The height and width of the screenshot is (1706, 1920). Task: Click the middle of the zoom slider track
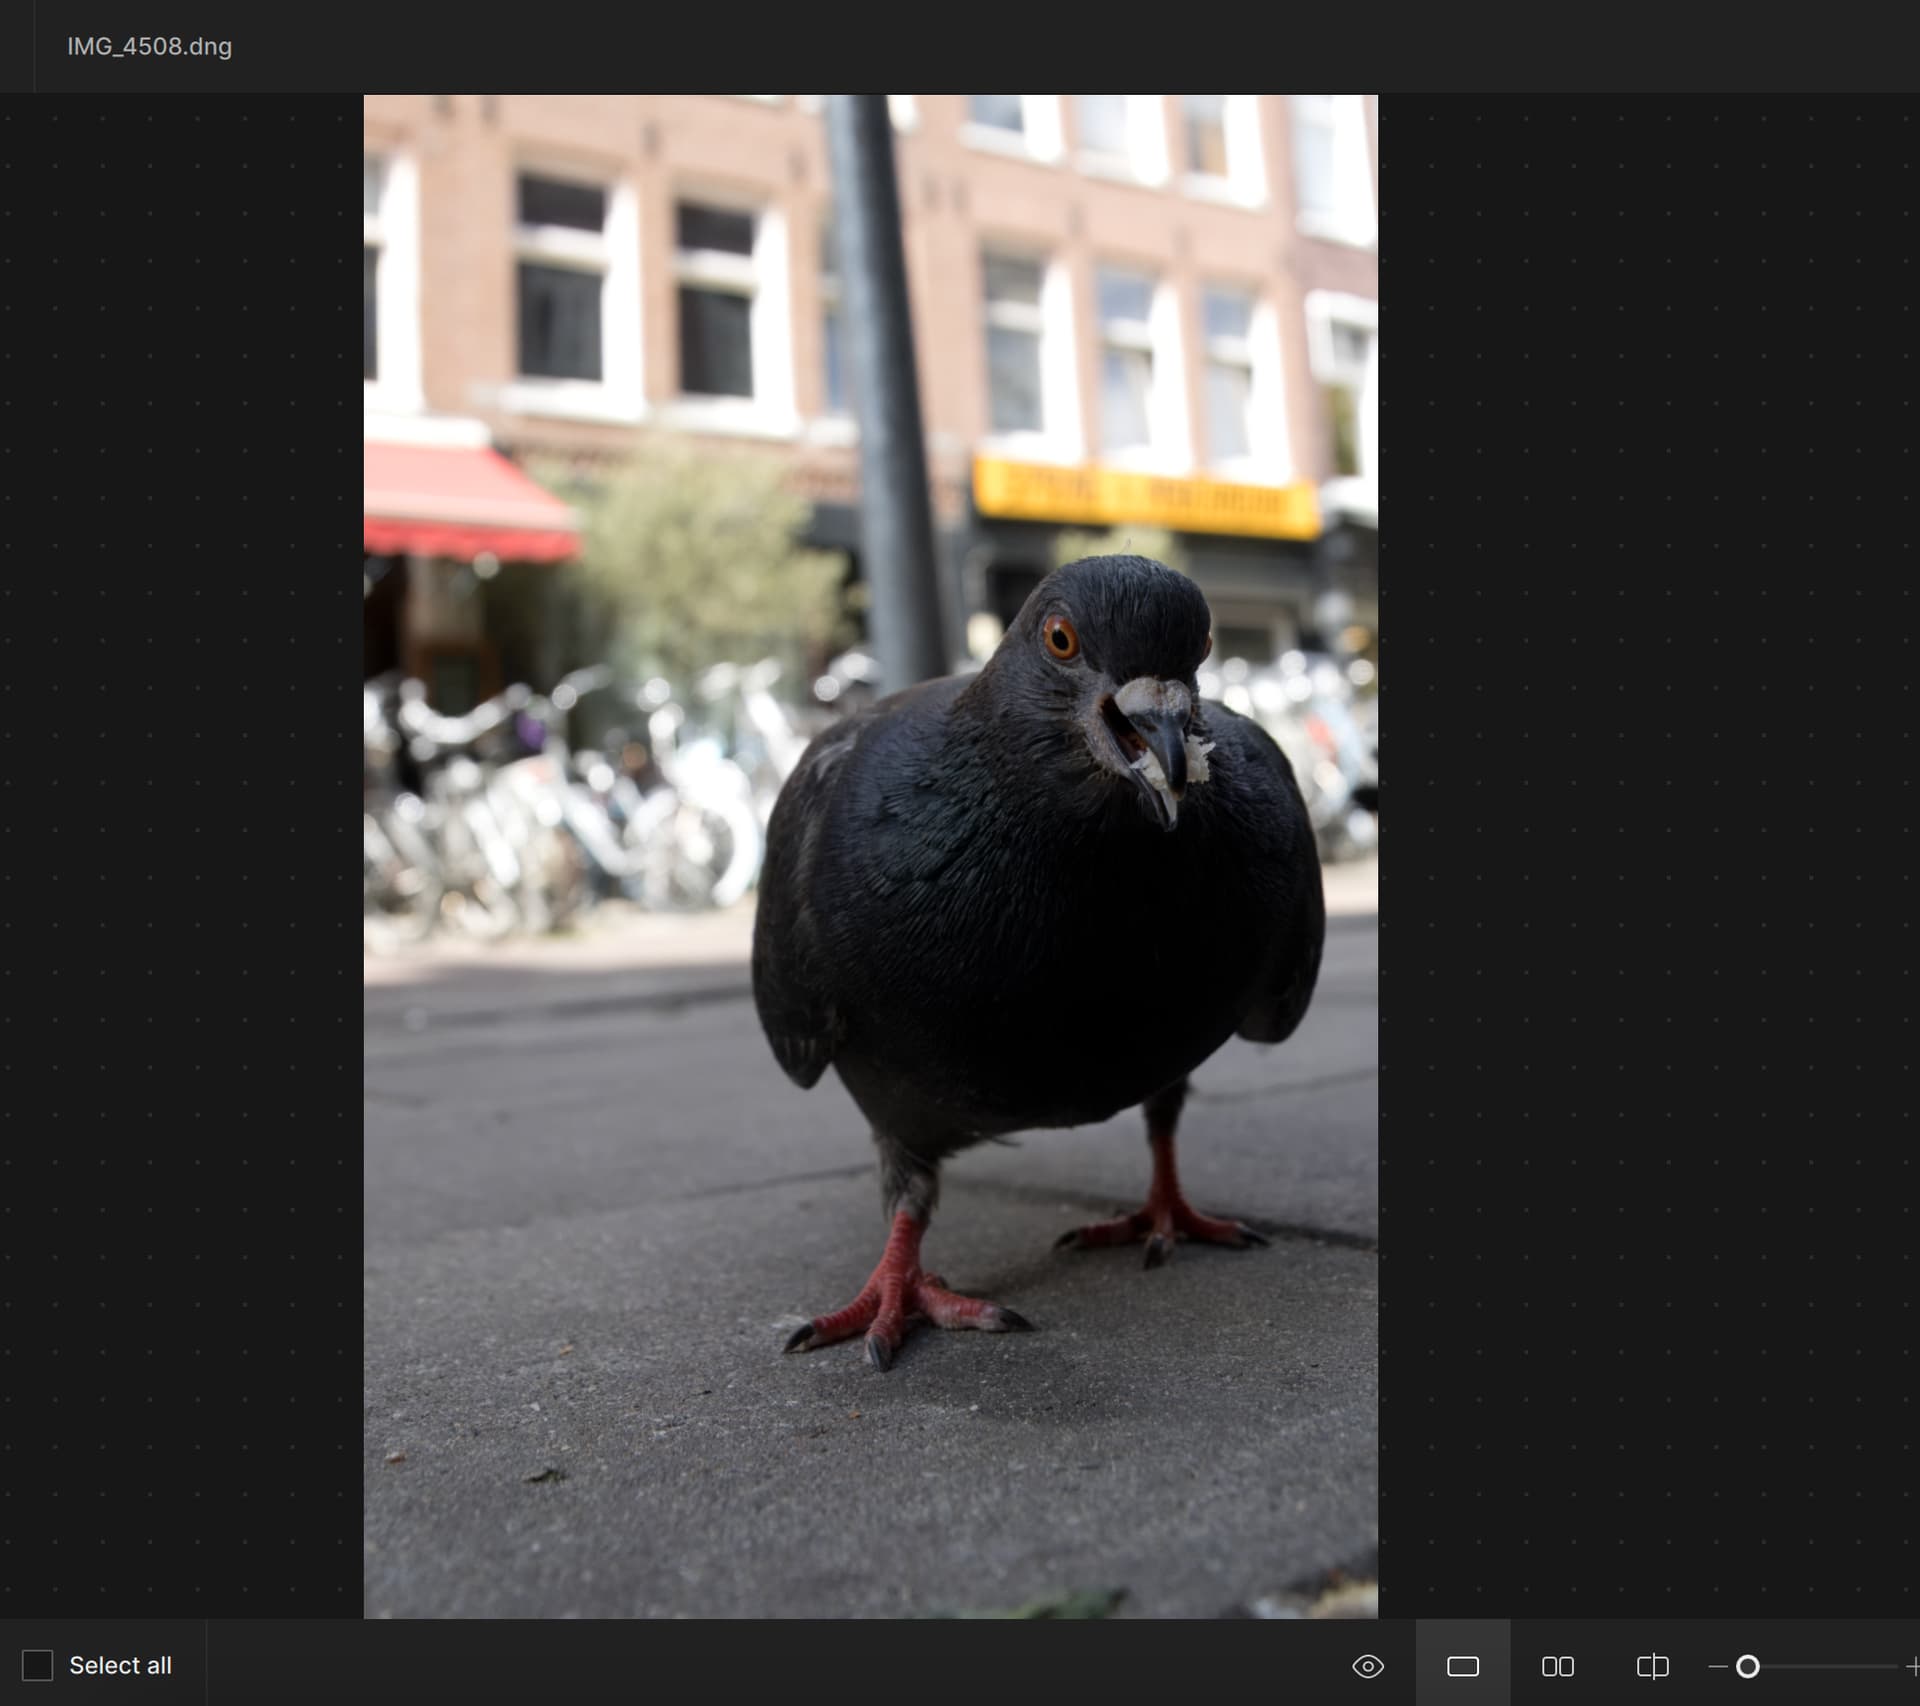point(1828,1666)
